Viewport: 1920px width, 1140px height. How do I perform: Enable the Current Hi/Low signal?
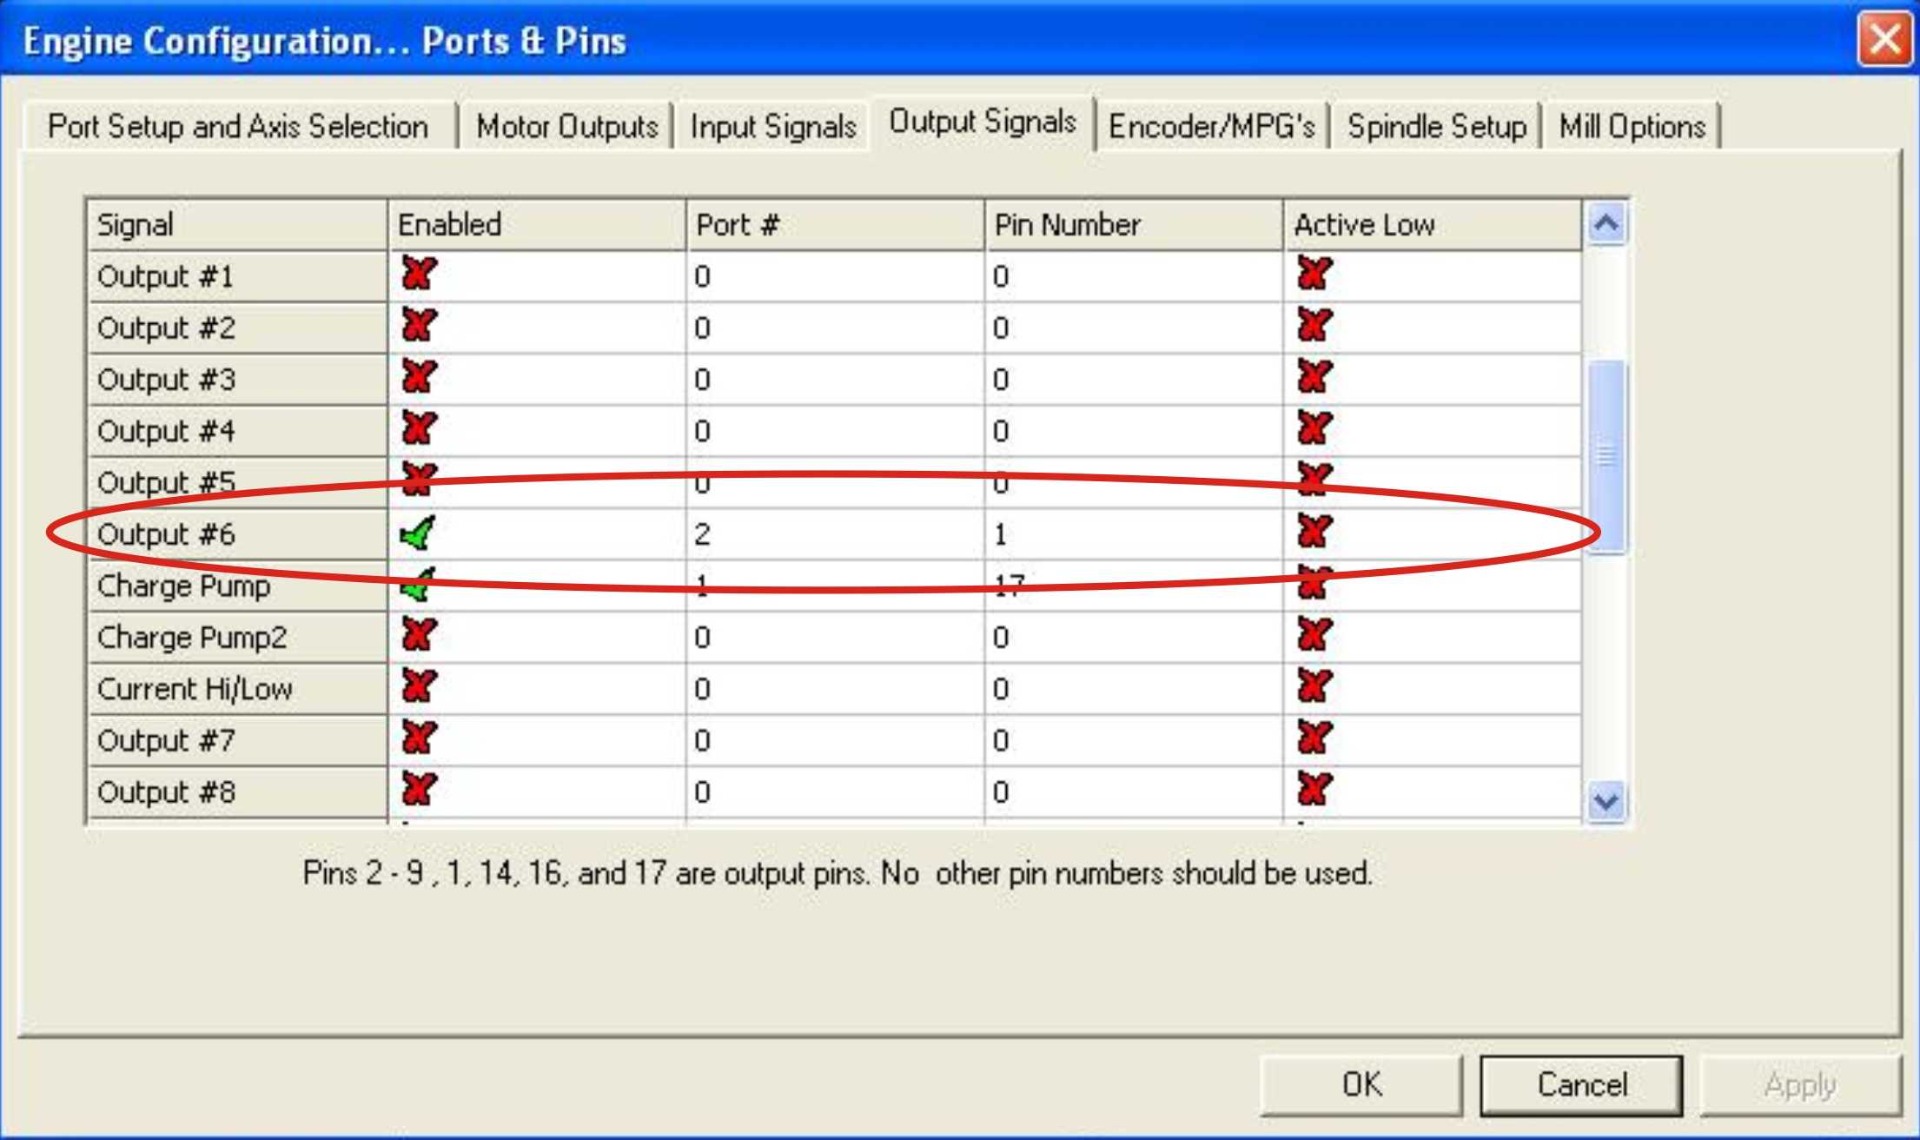tap(417, 688)
